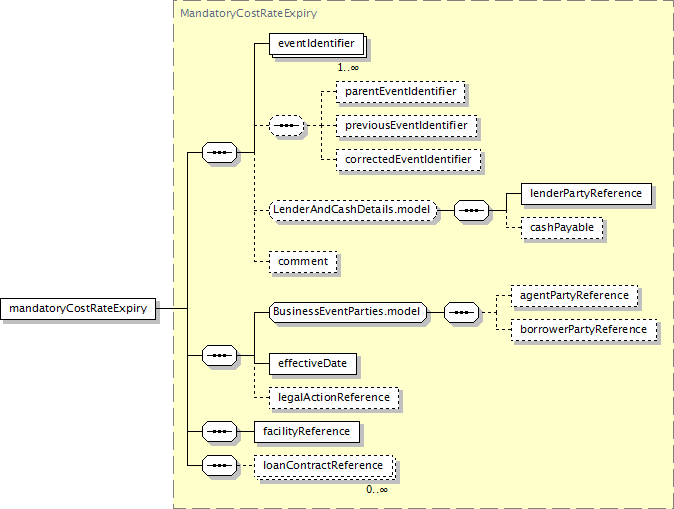Open the BusinessEventParties.model group
The image size is (674, 509).
348,312
